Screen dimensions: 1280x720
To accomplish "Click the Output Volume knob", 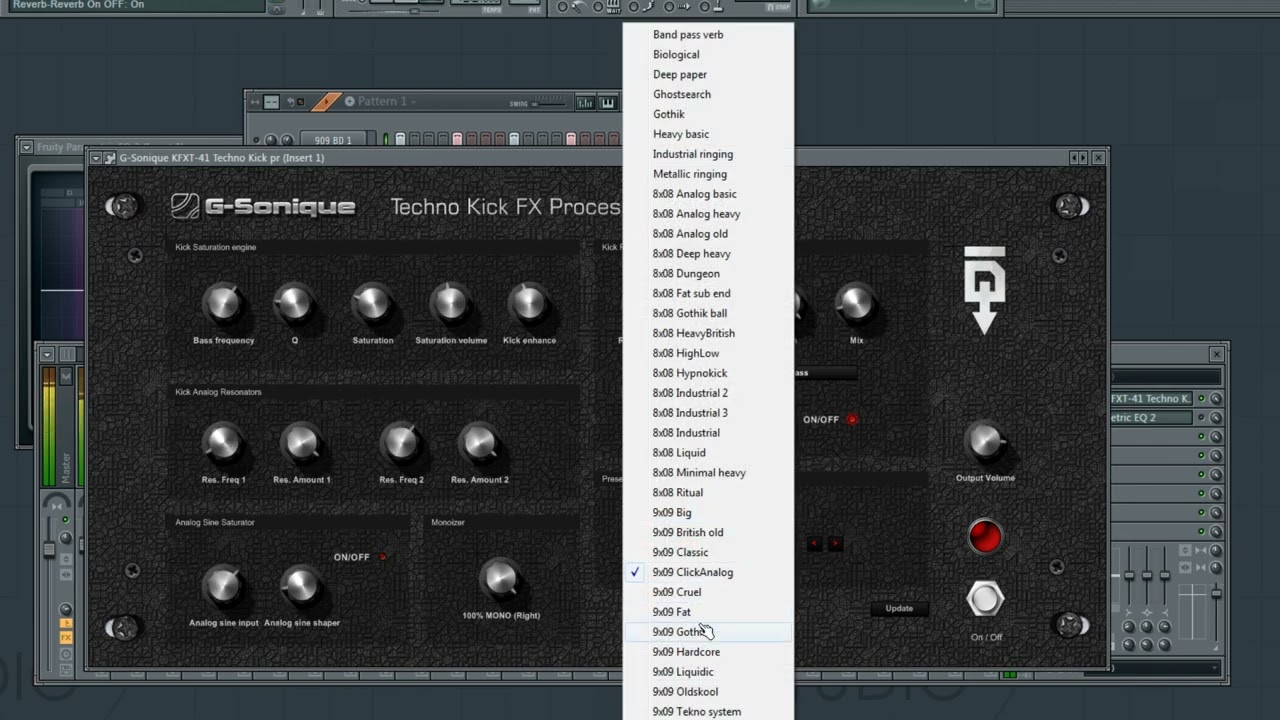I will pyautogui.click(x=985, y=441).
